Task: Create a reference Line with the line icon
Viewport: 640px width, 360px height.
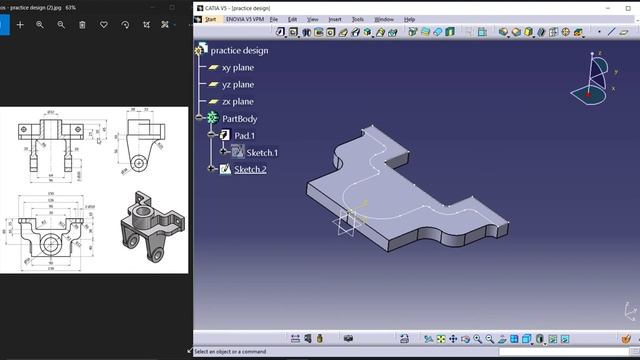Action: (x=611, y=32)
